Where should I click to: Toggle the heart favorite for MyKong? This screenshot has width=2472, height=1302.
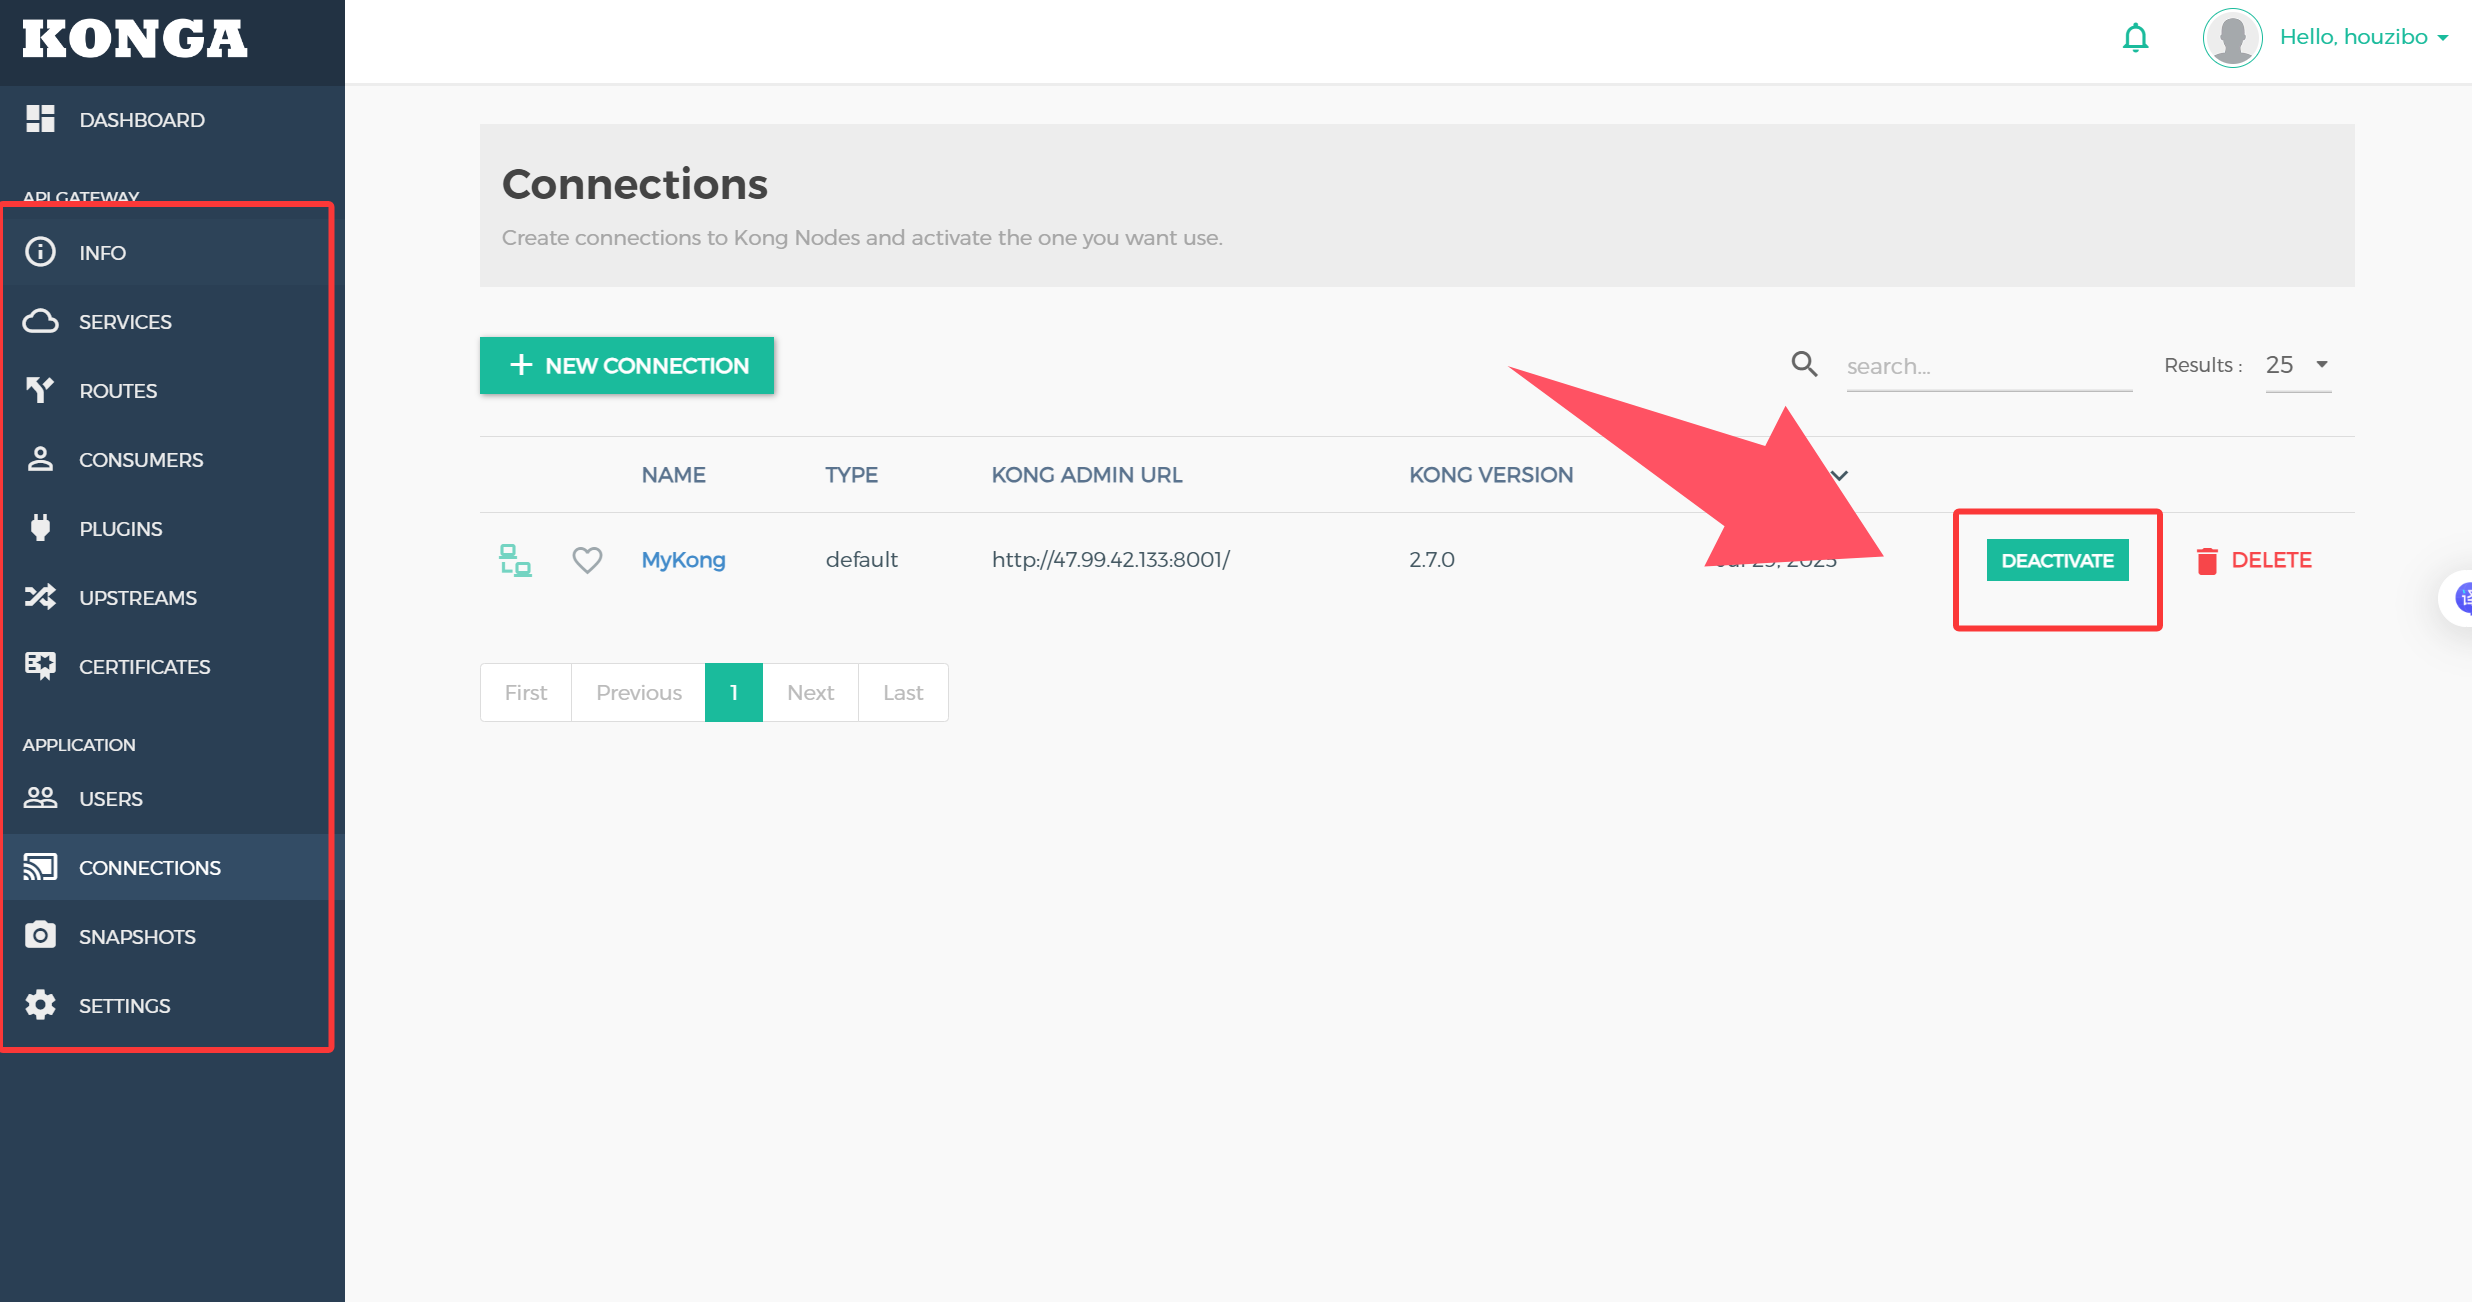pyautogui.click(x=587, y=560)
